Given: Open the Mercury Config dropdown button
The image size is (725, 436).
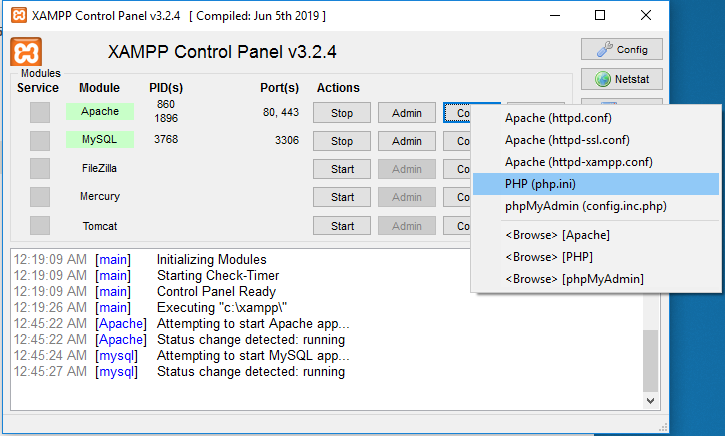Looking at the screenshot, I should [457, 197].
